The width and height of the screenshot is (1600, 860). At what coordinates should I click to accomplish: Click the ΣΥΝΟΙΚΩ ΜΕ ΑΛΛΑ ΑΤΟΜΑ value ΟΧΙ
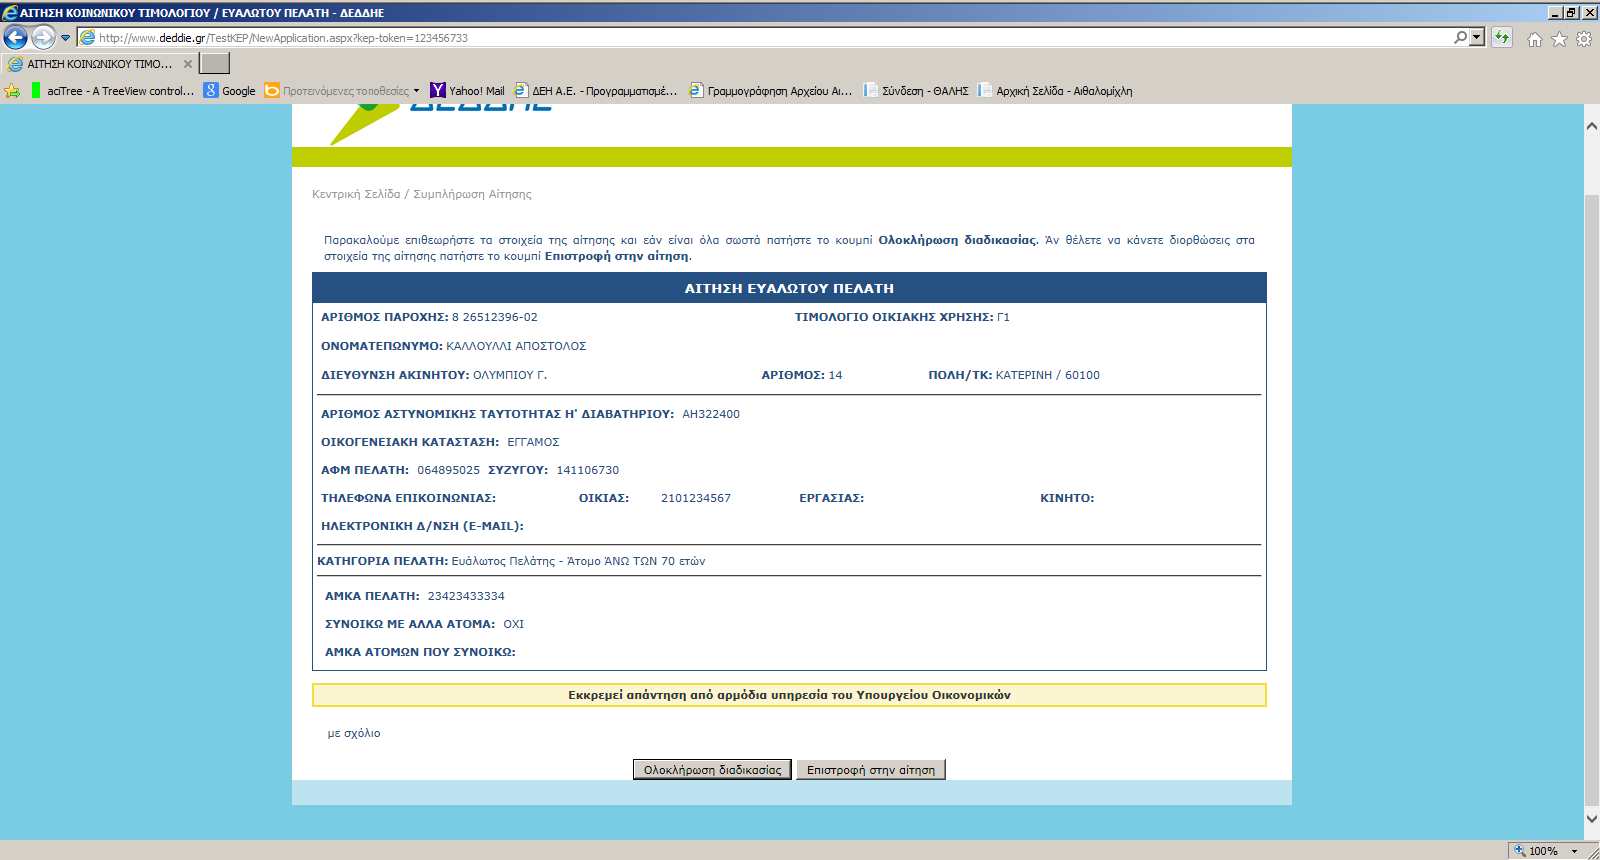tap(513, 624)
